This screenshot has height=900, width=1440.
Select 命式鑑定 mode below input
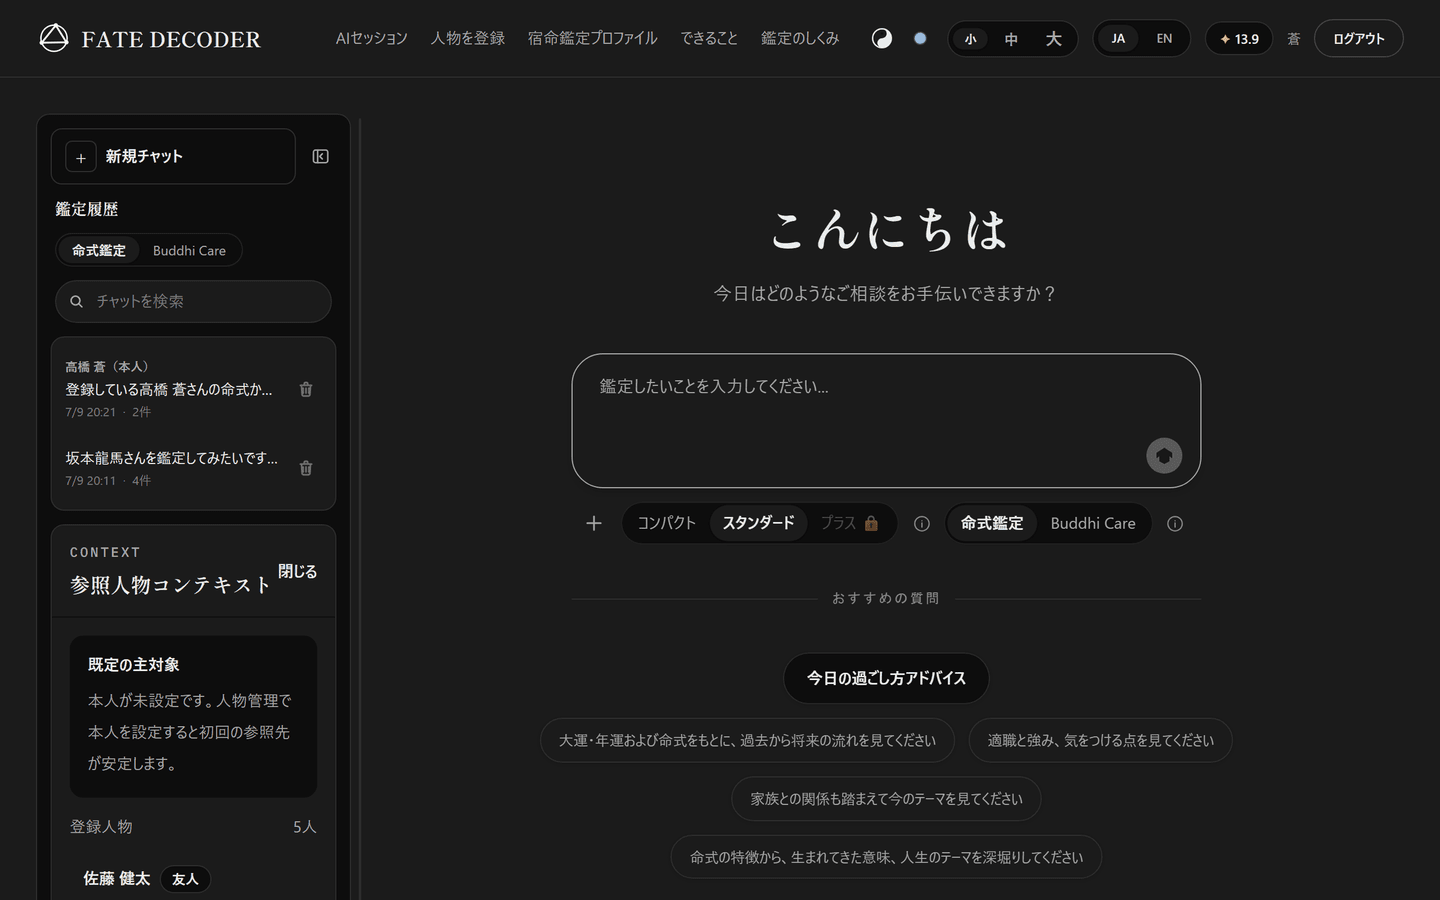(992, 523)
